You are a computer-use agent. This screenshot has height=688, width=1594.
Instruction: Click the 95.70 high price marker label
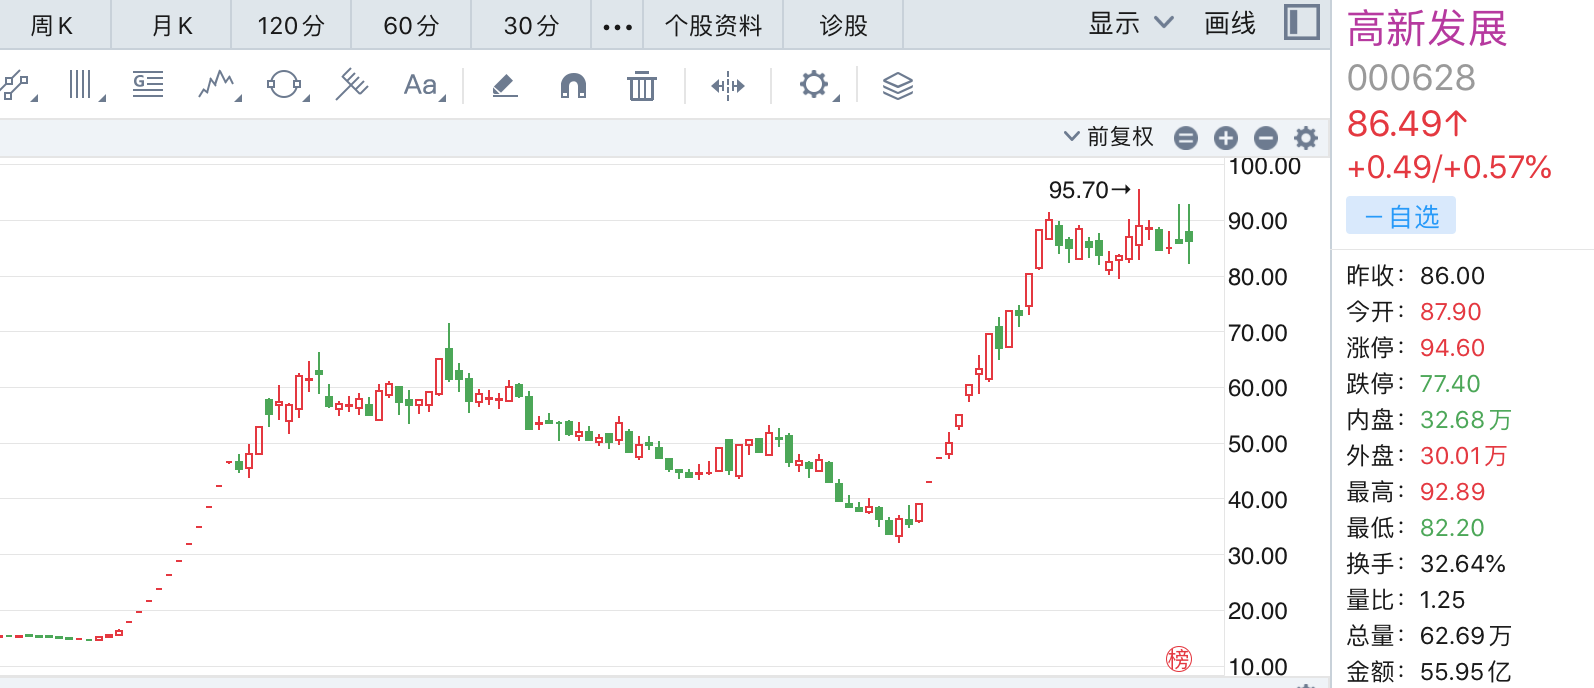(1089, 190)
